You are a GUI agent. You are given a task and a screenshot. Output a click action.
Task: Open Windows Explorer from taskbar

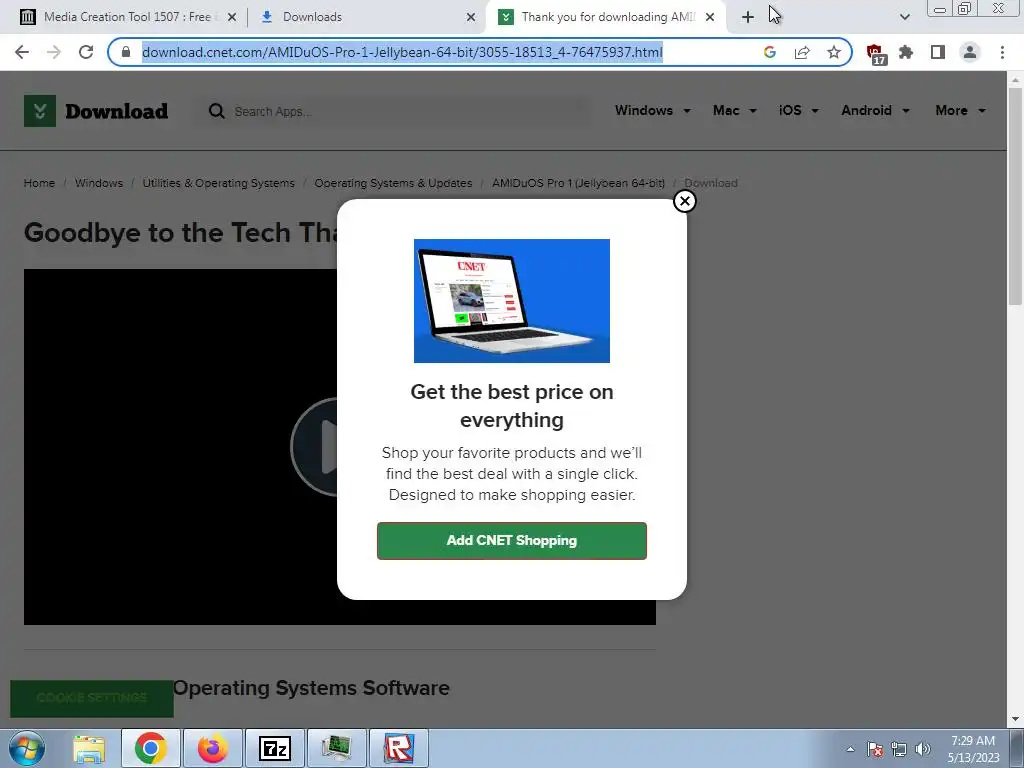(89, 748)
